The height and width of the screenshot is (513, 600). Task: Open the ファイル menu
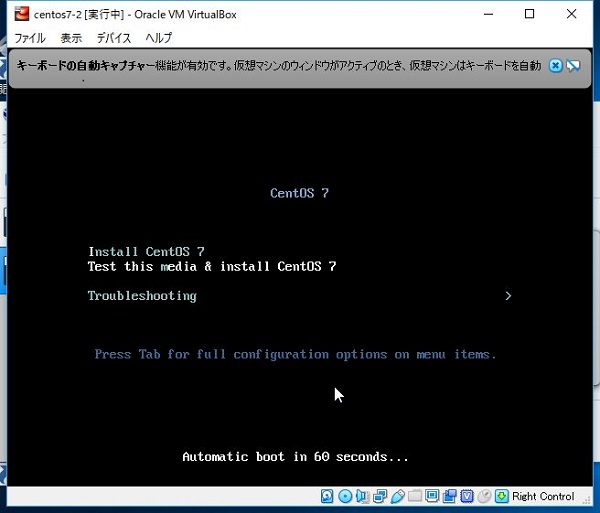coord(30,38)
